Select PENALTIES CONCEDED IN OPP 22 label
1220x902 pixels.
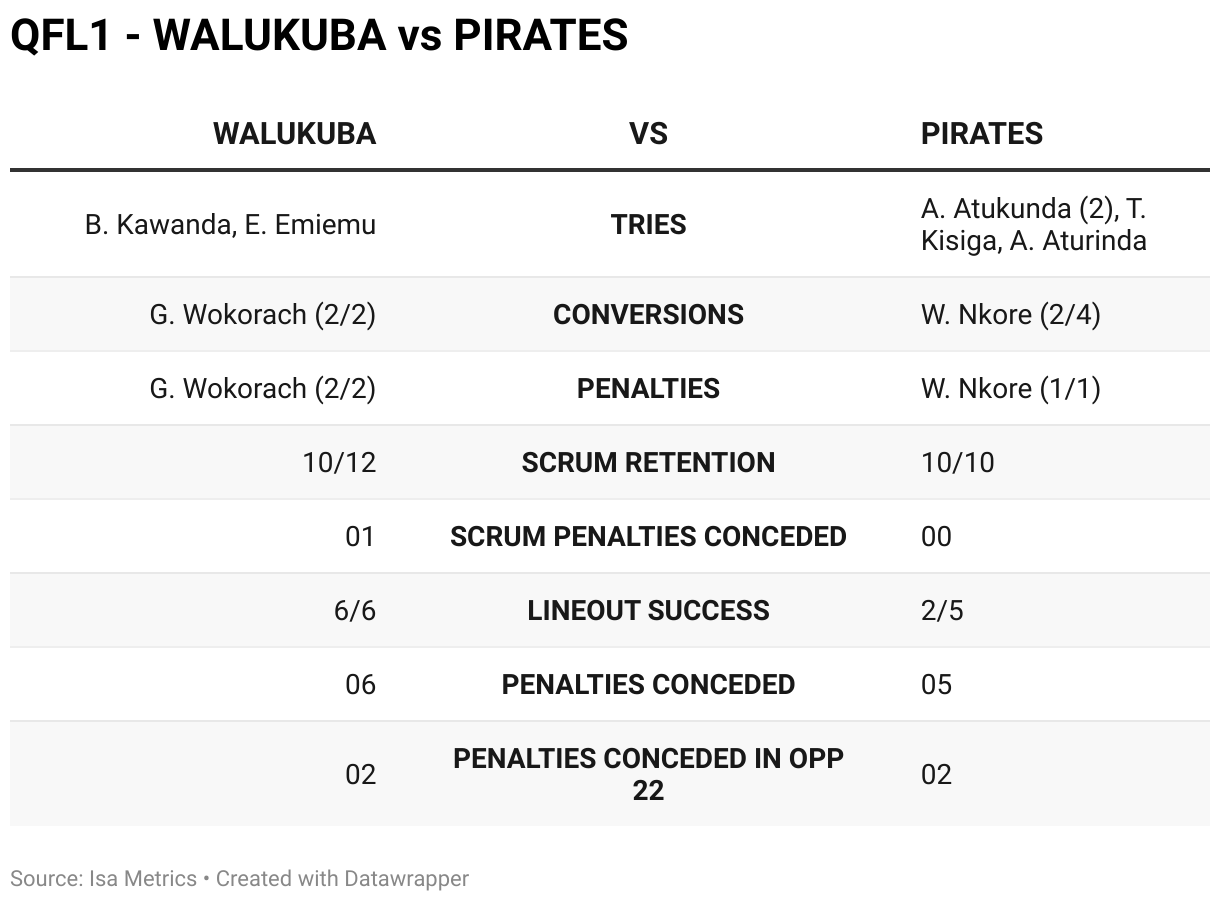[x=648, y=774]
